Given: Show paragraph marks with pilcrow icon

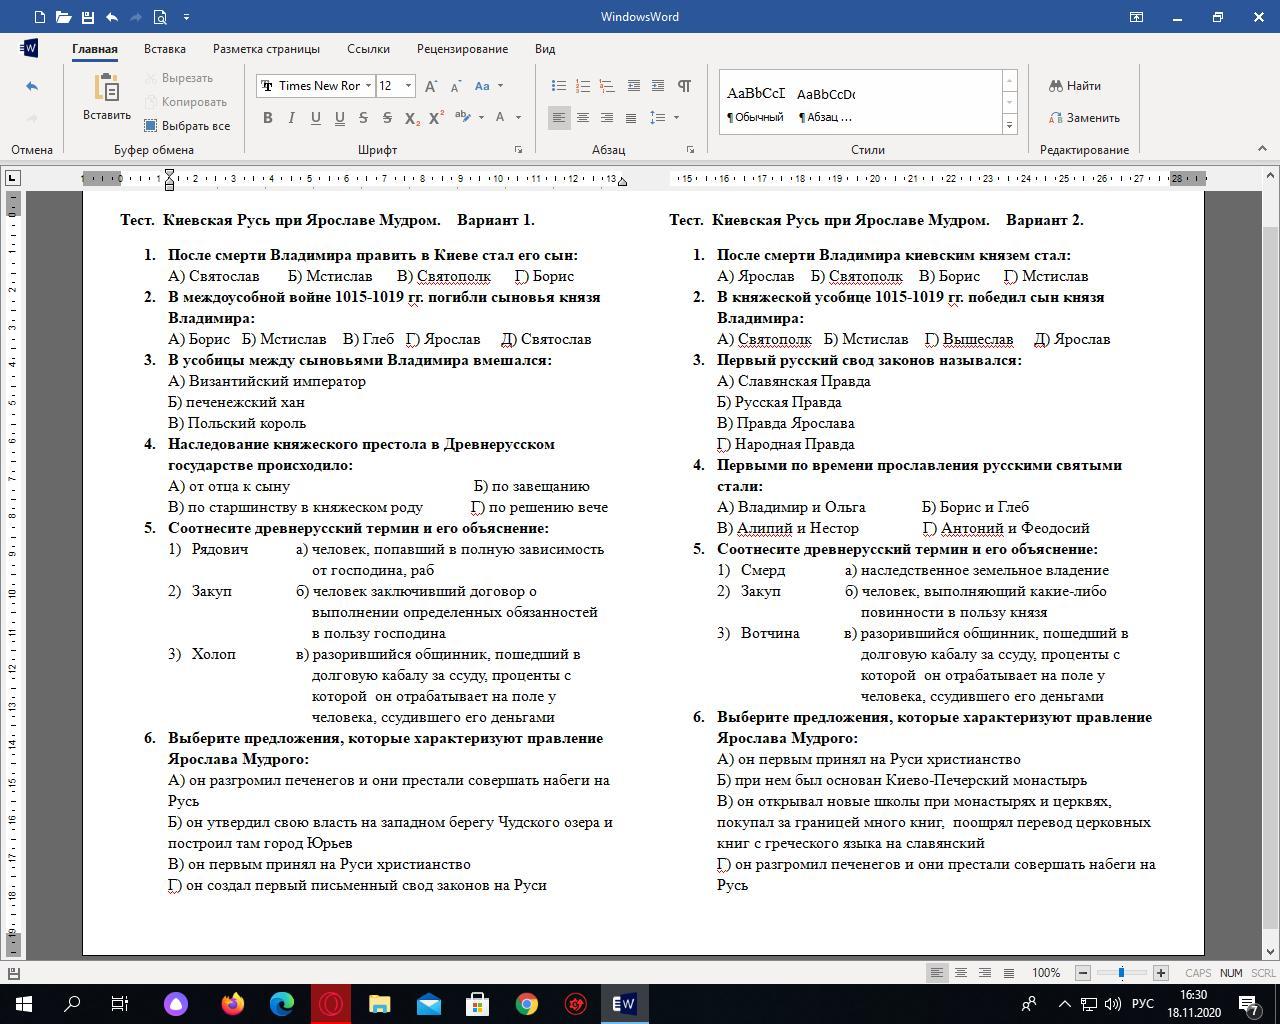Looking at the screenshot, I should tap(684, 86).
